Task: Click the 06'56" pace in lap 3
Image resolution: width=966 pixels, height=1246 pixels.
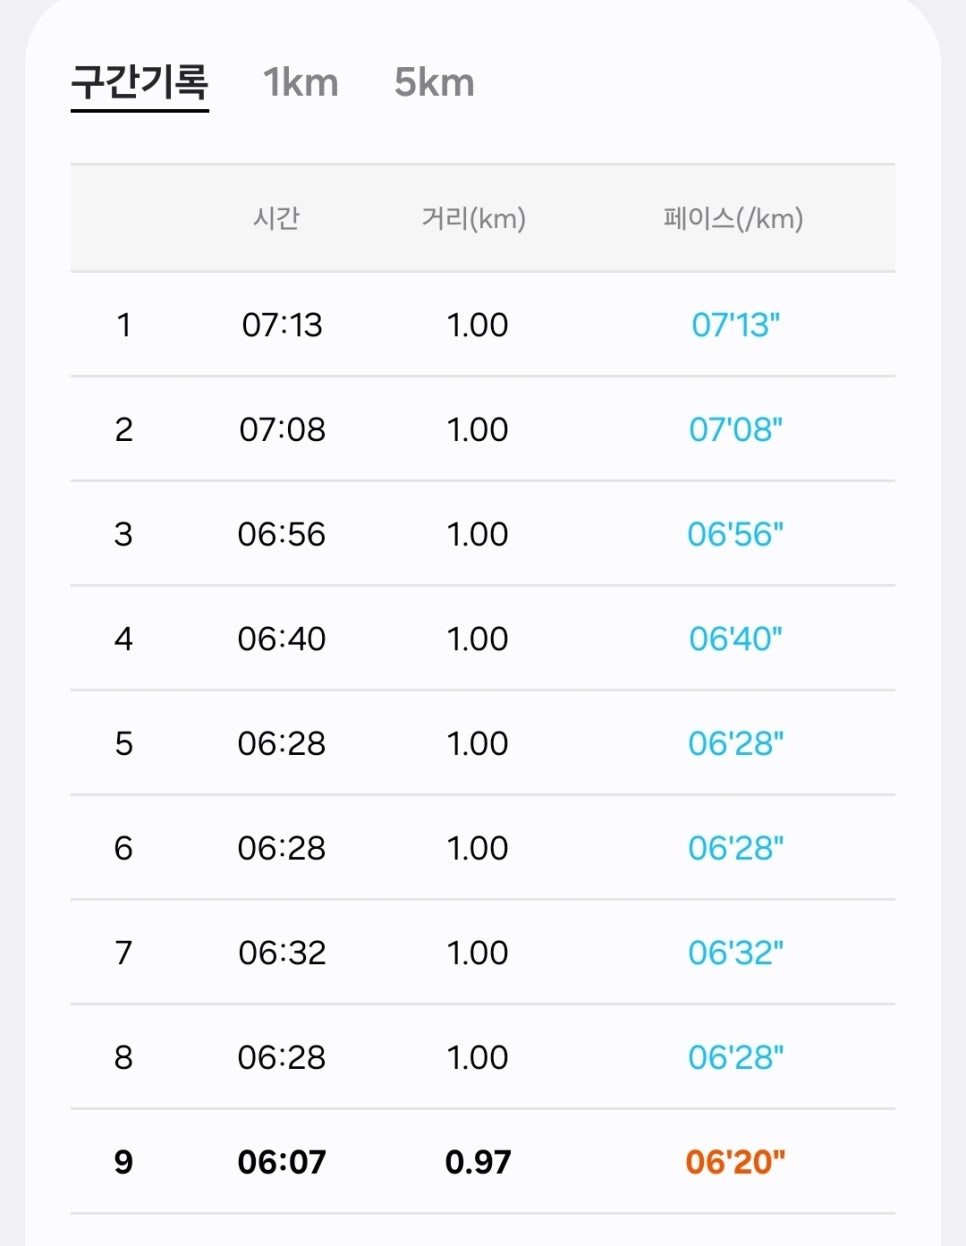Action: click(736, 534)
